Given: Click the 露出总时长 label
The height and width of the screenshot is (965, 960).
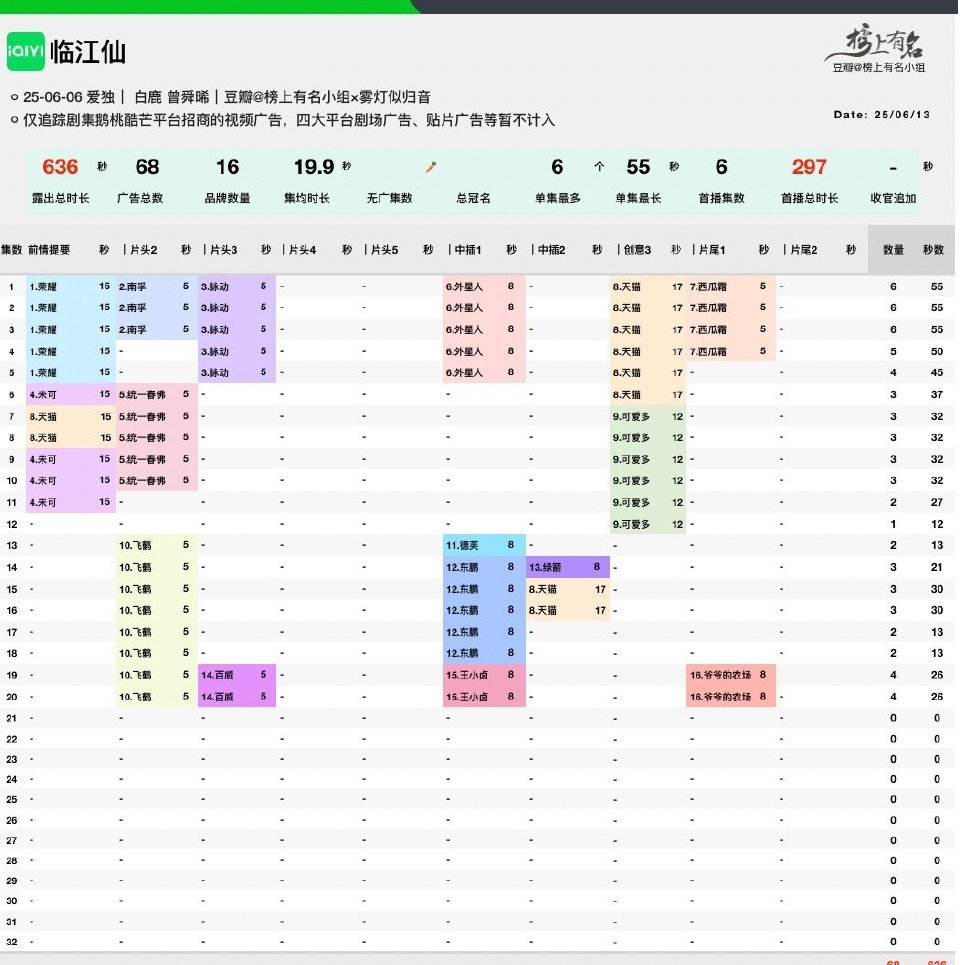Looking at the screenshot, I should (x=60, y=198).
